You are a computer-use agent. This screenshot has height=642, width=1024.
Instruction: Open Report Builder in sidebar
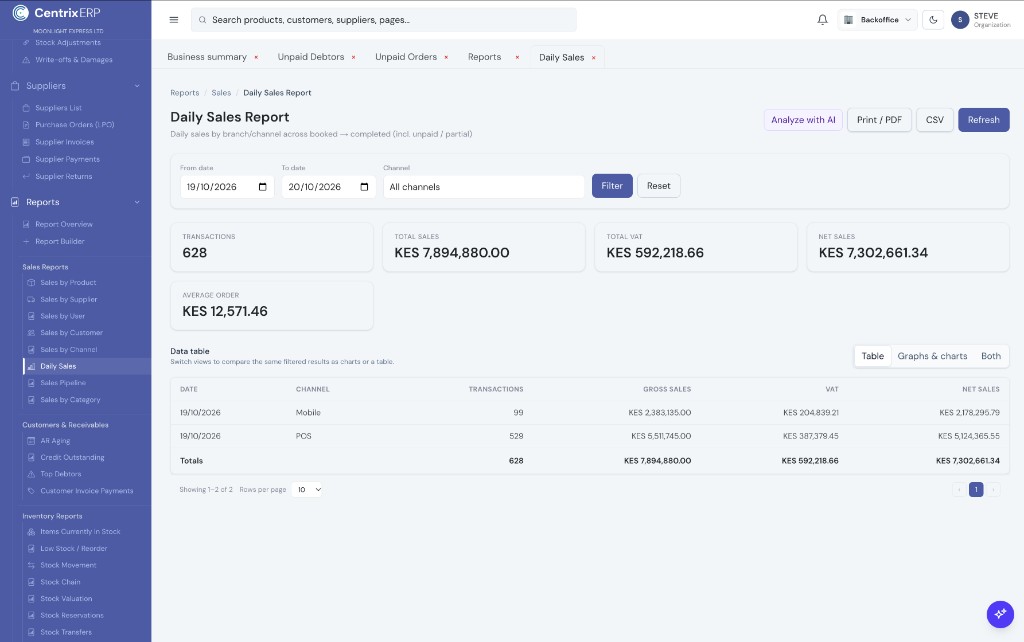[59, 241]
